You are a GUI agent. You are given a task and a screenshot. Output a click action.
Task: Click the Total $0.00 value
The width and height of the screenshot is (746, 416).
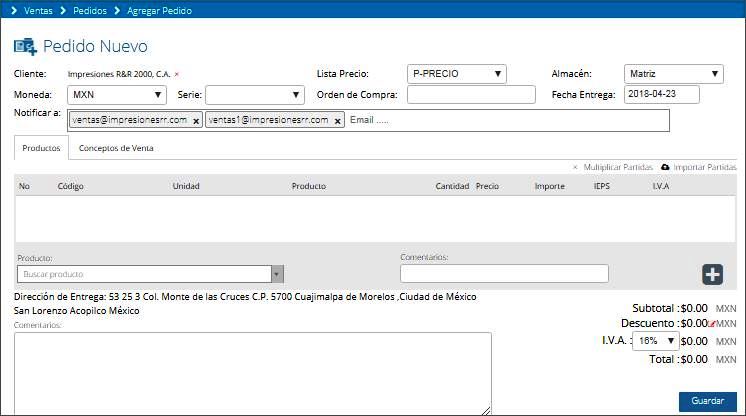click(694, 359)
